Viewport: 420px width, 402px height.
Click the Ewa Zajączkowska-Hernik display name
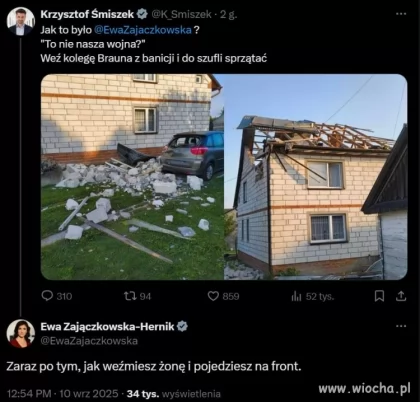coord(107,327)
